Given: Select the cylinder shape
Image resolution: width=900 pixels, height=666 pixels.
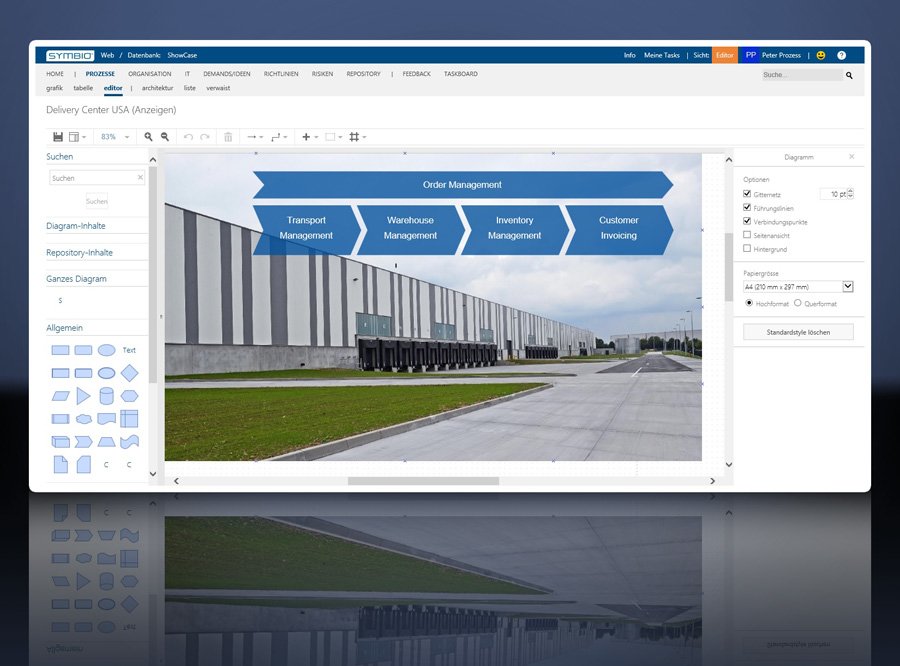Looking at the screenshot, I should [106, 396].
